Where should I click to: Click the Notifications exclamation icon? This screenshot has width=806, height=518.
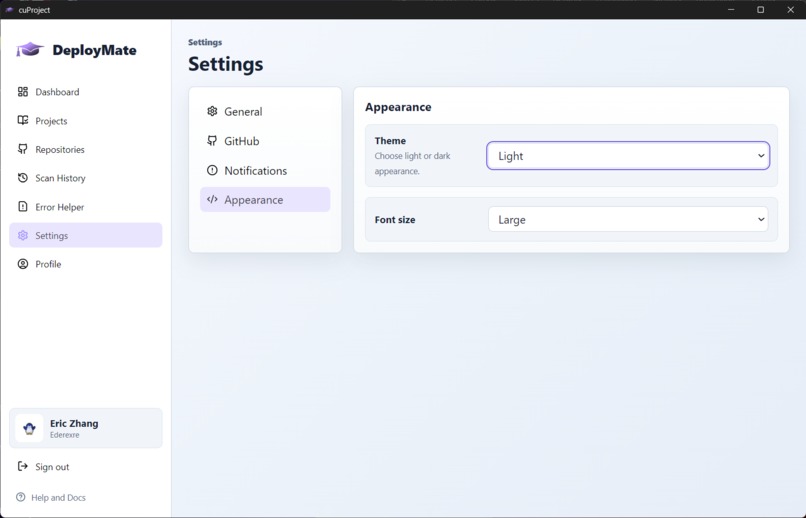point(212,170)
